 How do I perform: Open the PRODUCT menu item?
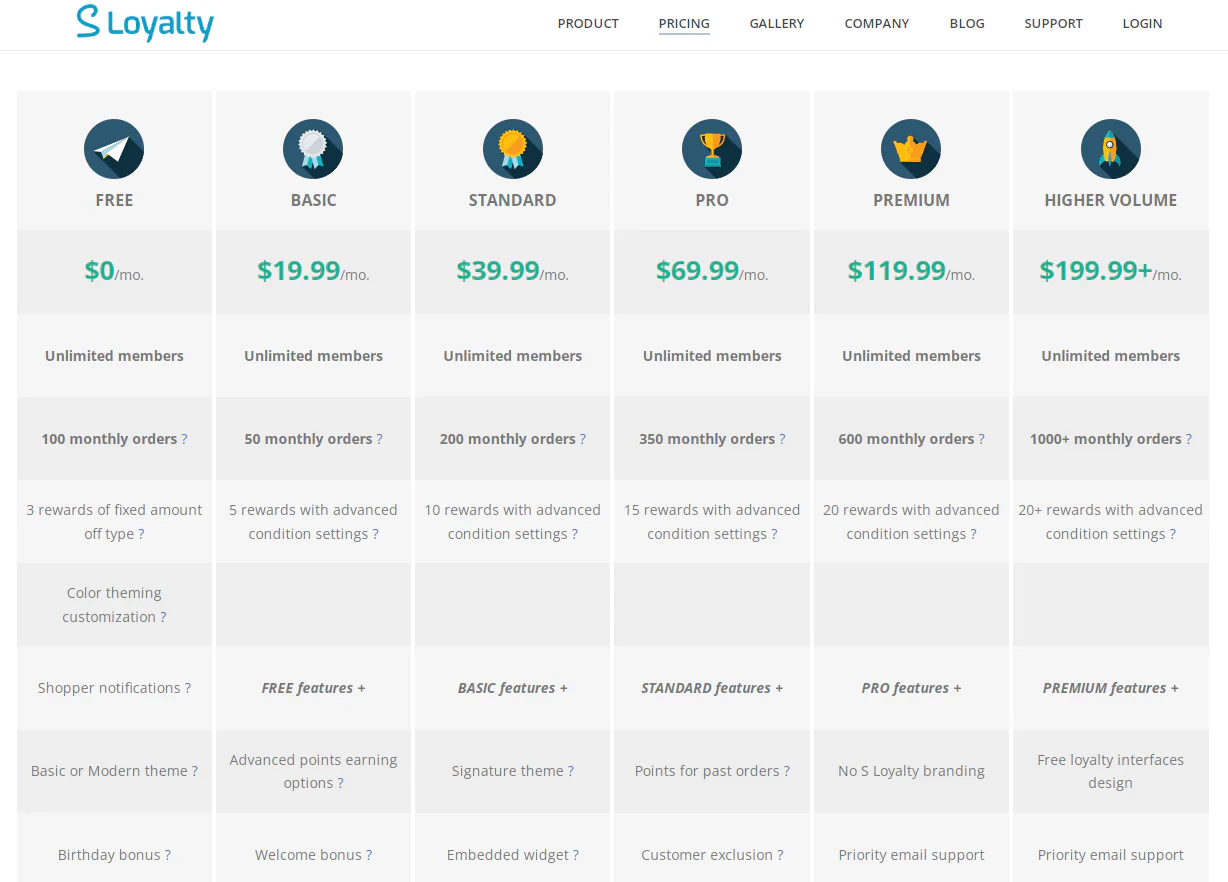click(588, 23)
